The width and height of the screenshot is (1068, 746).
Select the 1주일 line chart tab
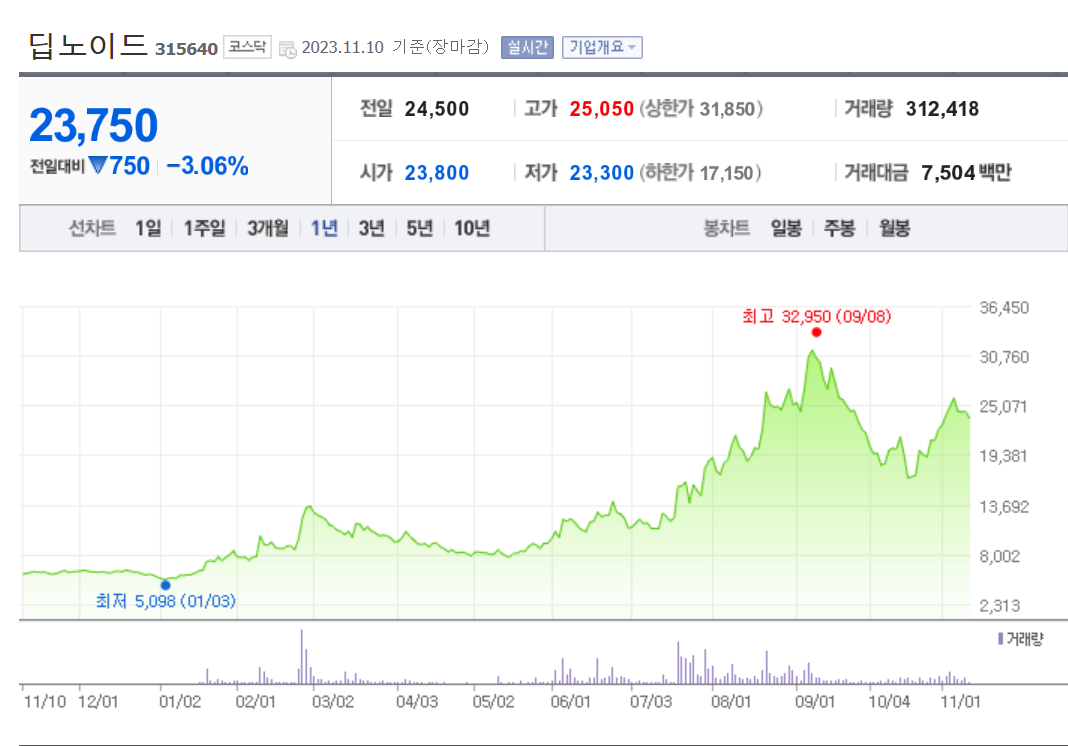(204, 228)
